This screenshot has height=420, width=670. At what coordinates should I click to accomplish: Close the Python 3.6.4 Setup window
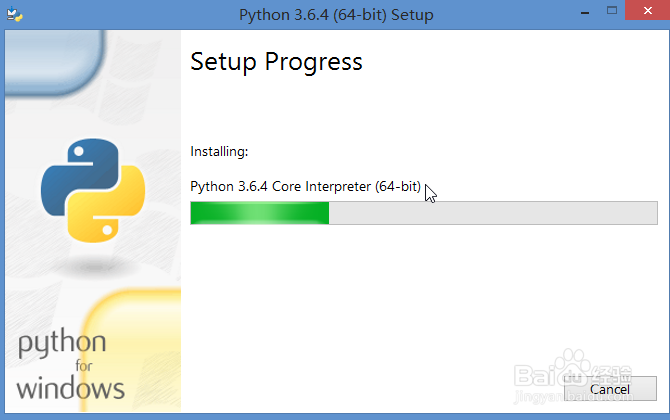tap(647, 10)
